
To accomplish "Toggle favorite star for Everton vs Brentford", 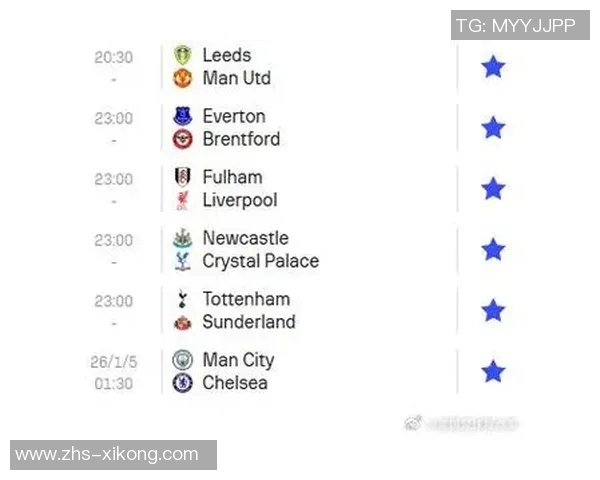I will (493, 128).
